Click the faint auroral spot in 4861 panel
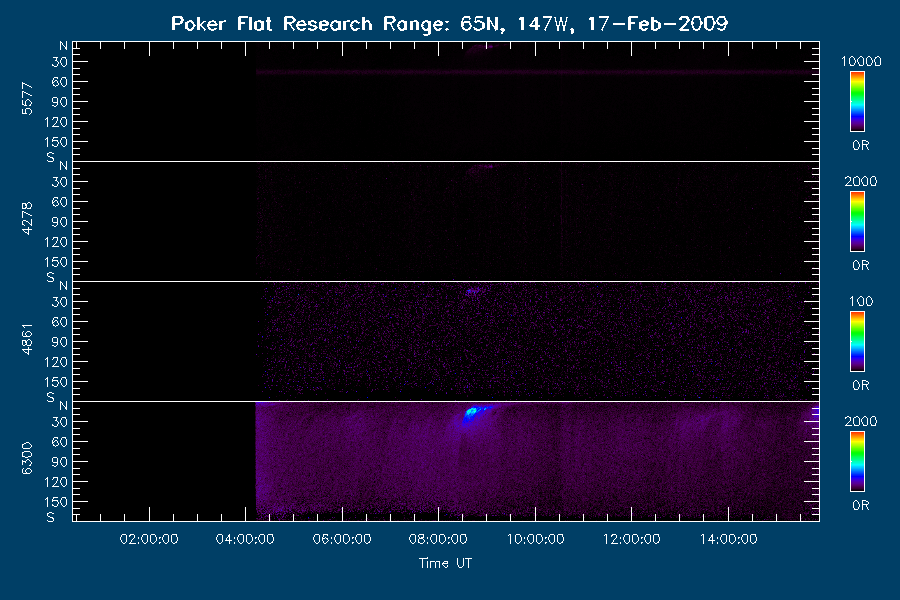 pyautogui.click(x=472, y=291)
